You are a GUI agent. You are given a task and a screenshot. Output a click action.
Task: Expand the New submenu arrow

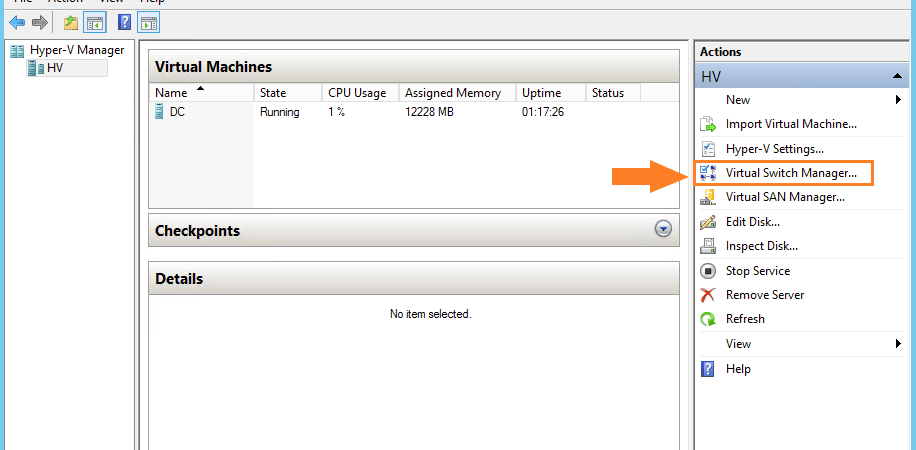click(898, 100)
